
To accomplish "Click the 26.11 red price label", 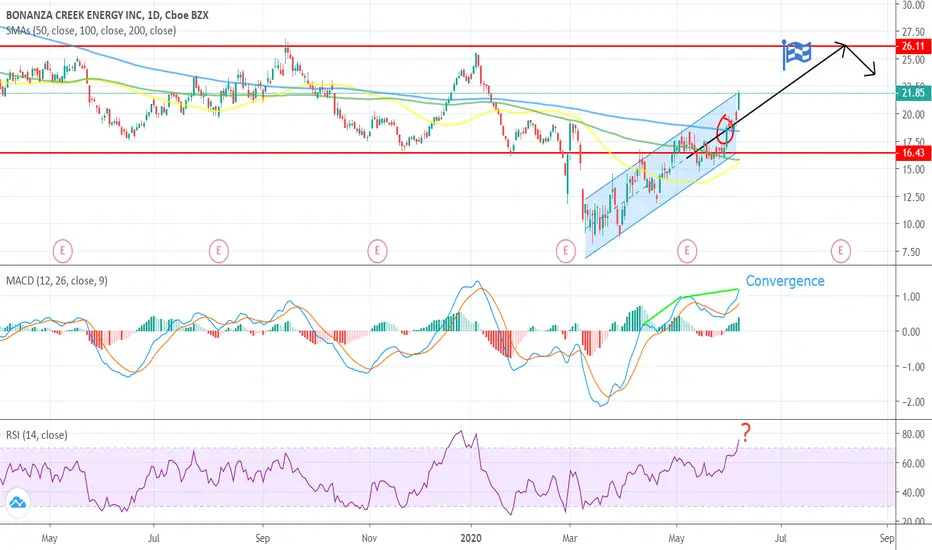I will click(x=913, y=46).
